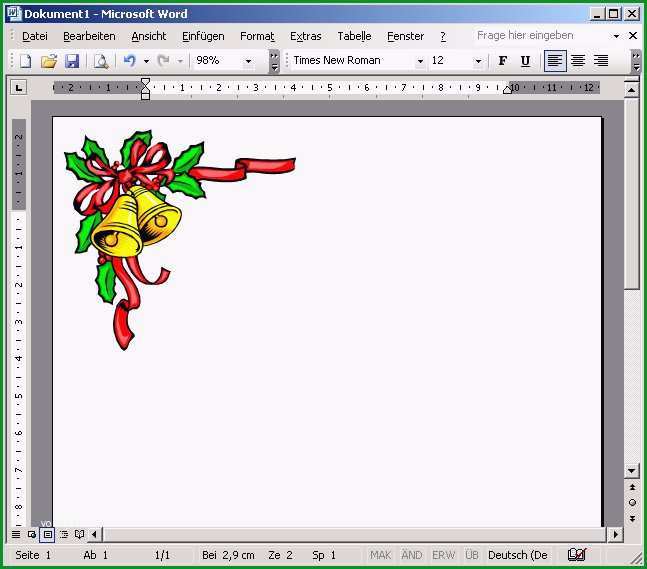Toggle underline formatting (U button)
Screen dimensions: 647x569
(525, 61)
